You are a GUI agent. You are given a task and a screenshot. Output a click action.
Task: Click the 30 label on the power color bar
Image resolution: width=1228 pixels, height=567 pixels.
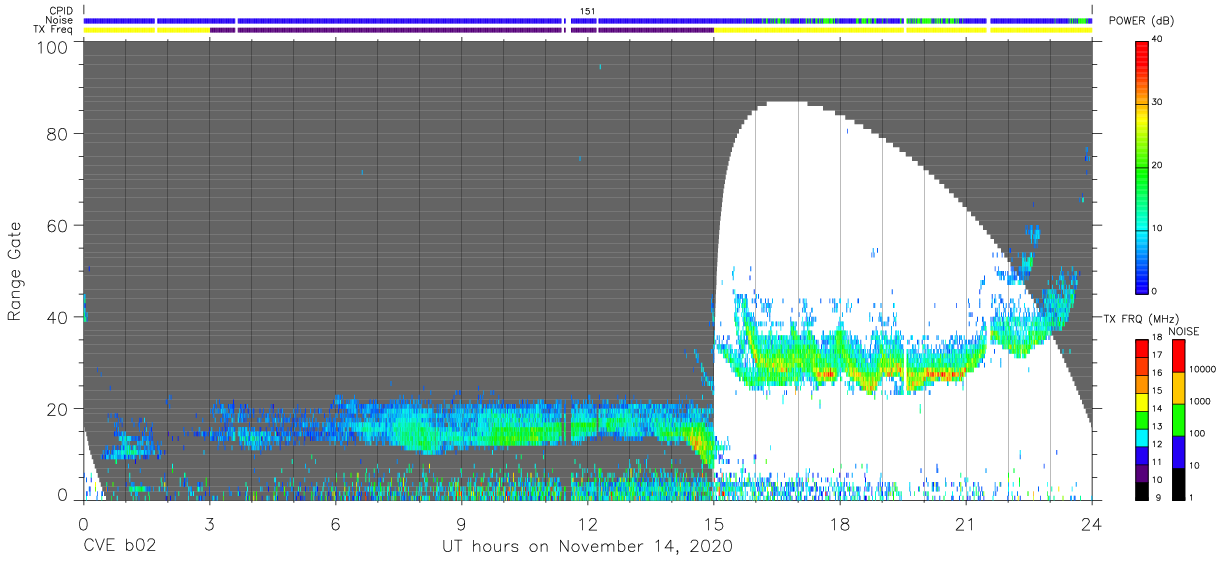click(1159, 103)
